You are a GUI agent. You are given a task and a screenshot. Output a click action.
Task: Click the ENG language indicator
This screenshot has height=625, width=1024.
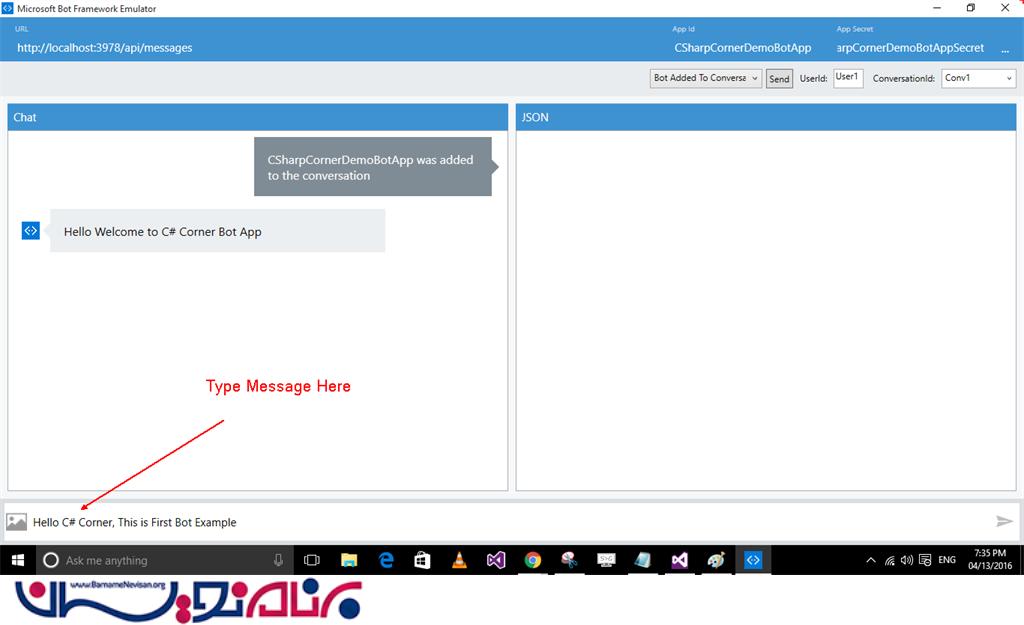(947, 560)
